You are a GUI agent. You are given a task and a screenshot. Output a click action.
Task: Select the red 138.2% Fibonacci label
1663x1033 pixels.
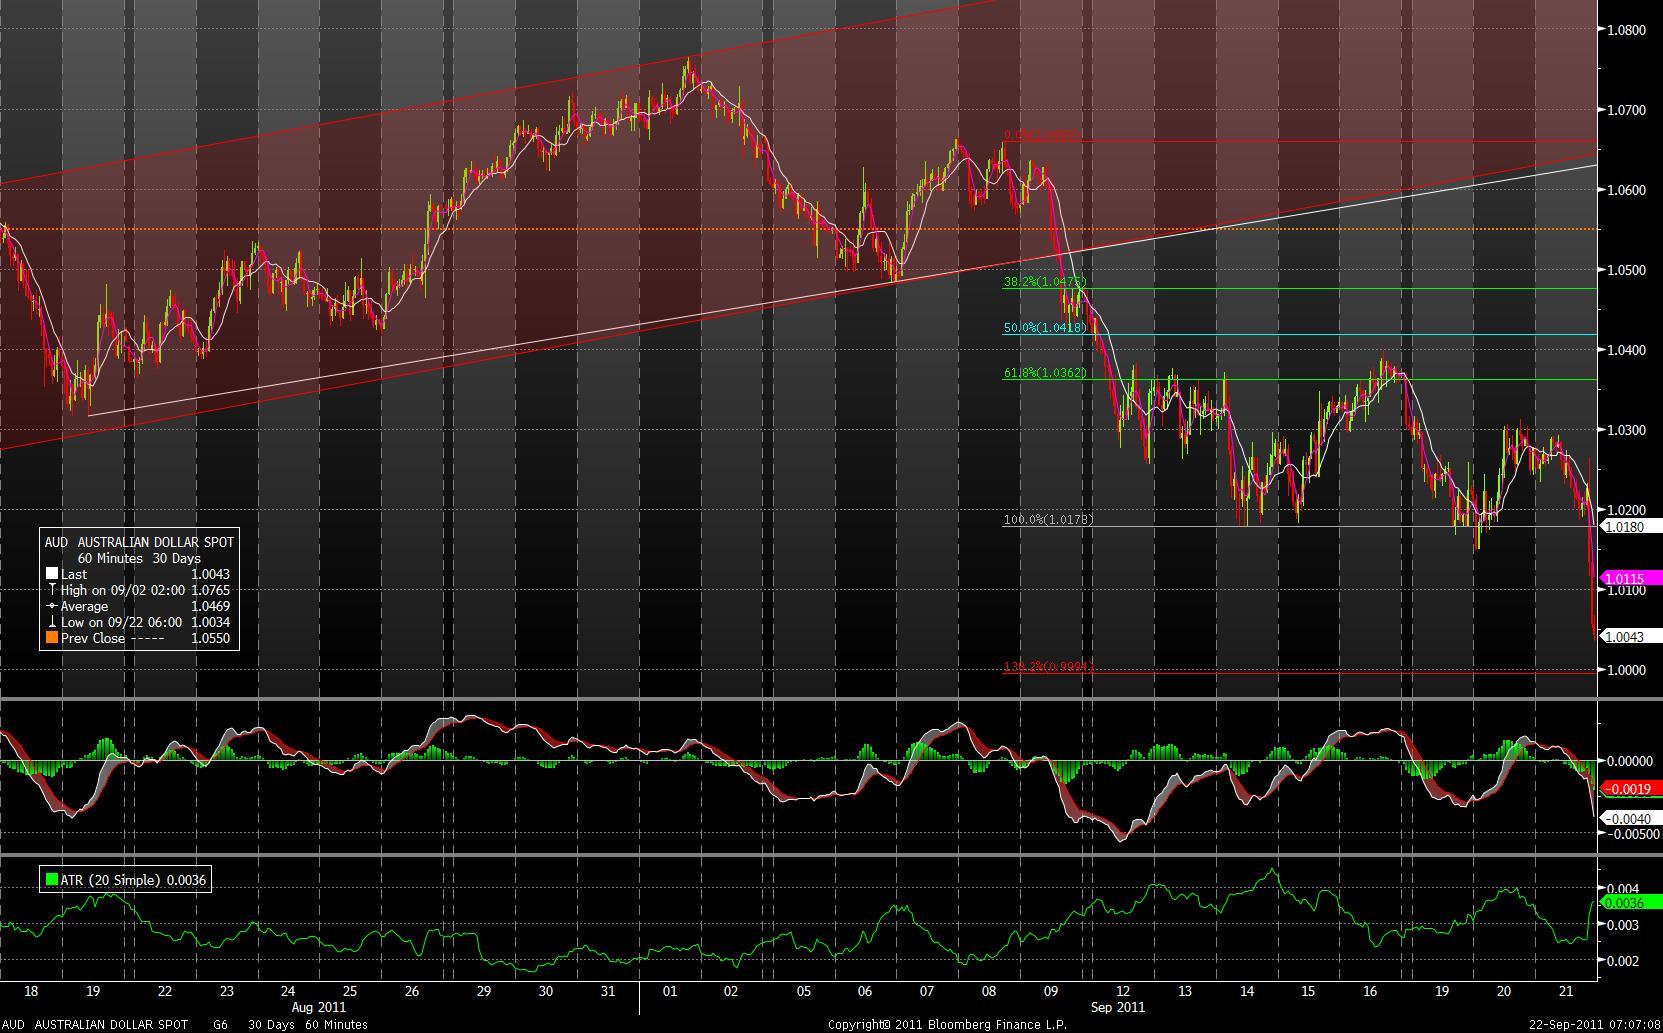pos(1048,667)
